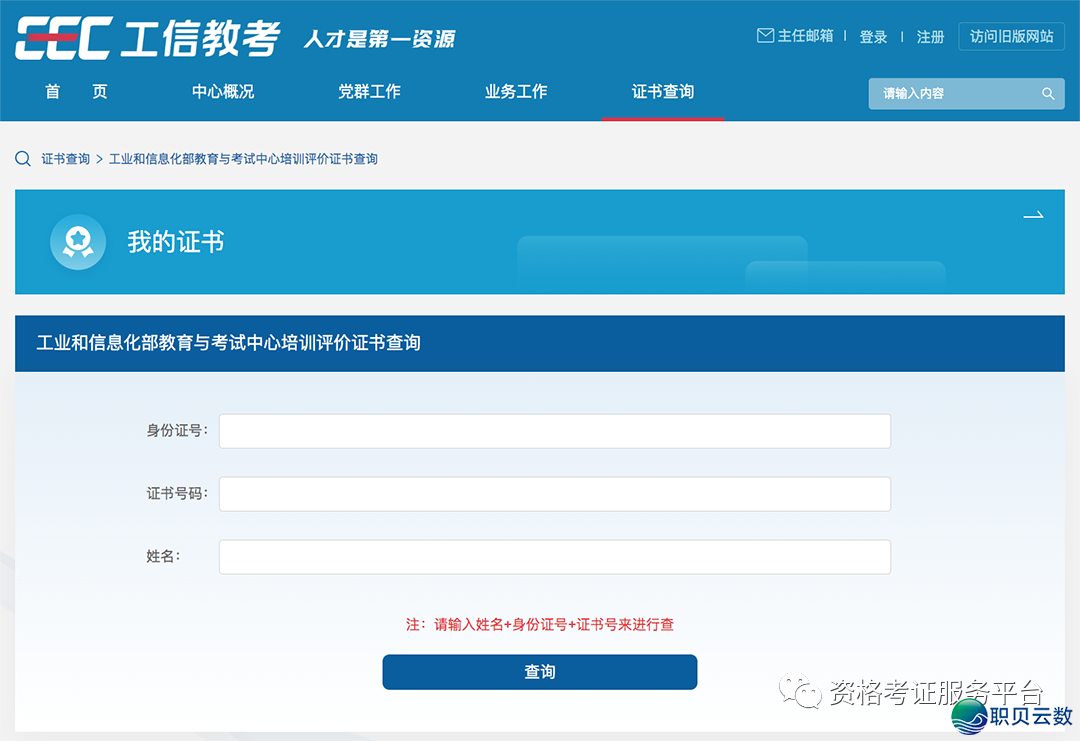Image resolution: width=1080 pixels, height=741 pixels.
Task: Click the magnifier icon in the search box
Action: [x=1047, y=93]
